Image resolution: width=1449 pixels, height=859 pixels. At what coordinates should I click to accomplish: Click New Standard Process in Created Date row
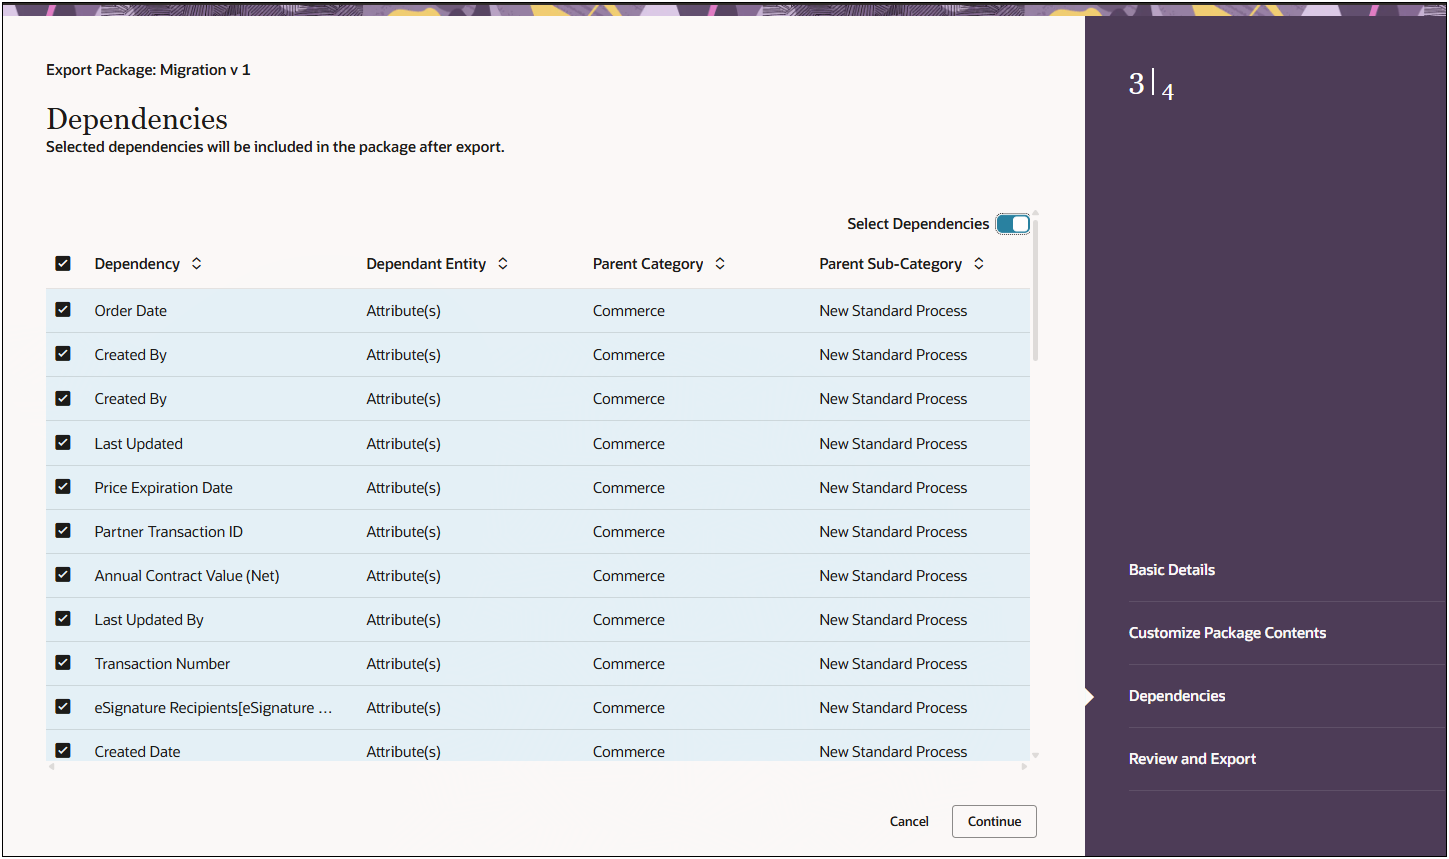point(894,752)
